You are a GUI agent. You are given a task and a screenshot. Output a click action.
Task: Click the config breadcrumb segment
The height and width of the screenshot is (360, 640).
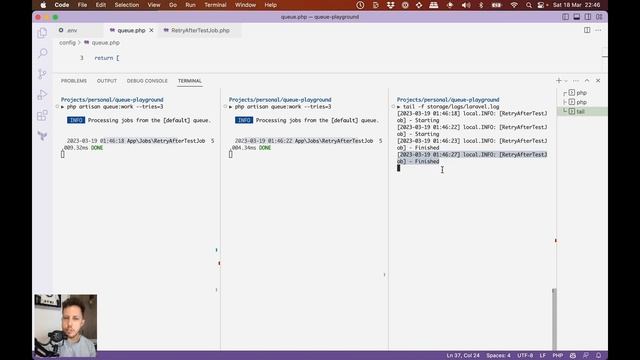point(67,42)
